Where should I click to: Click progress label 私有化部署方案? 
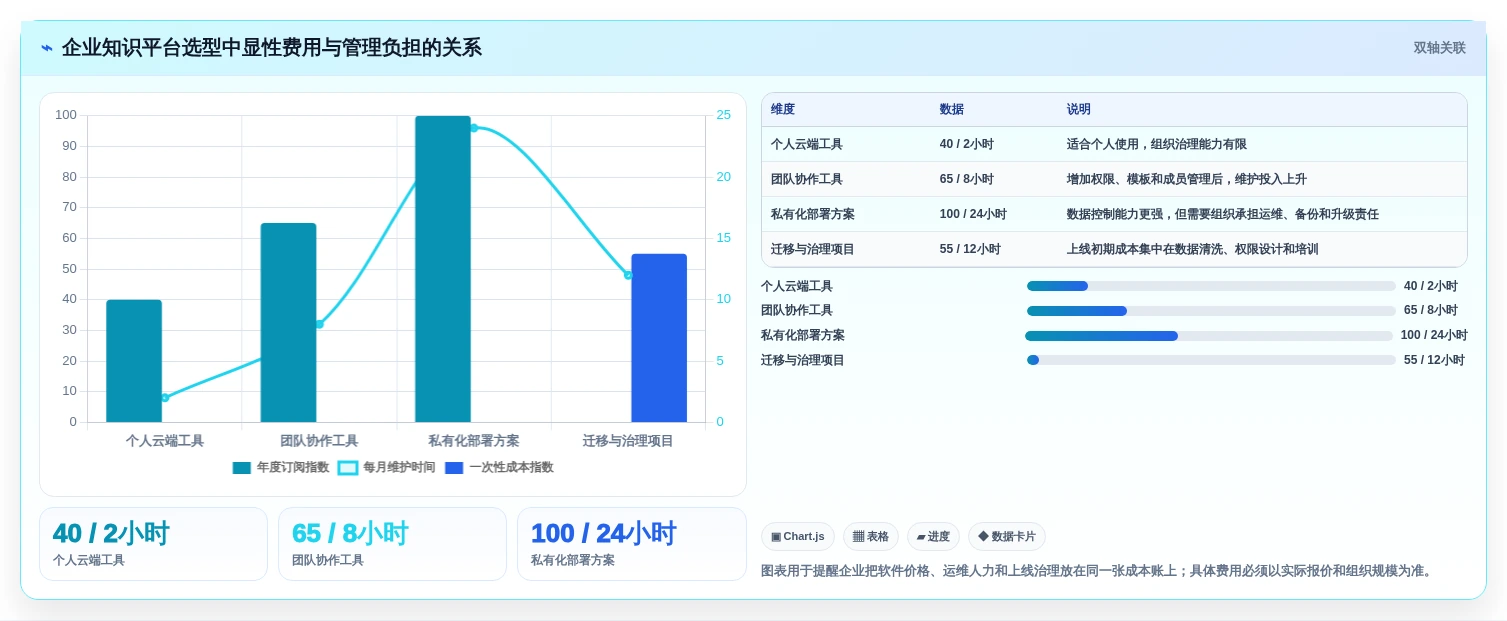pos(803,336)
